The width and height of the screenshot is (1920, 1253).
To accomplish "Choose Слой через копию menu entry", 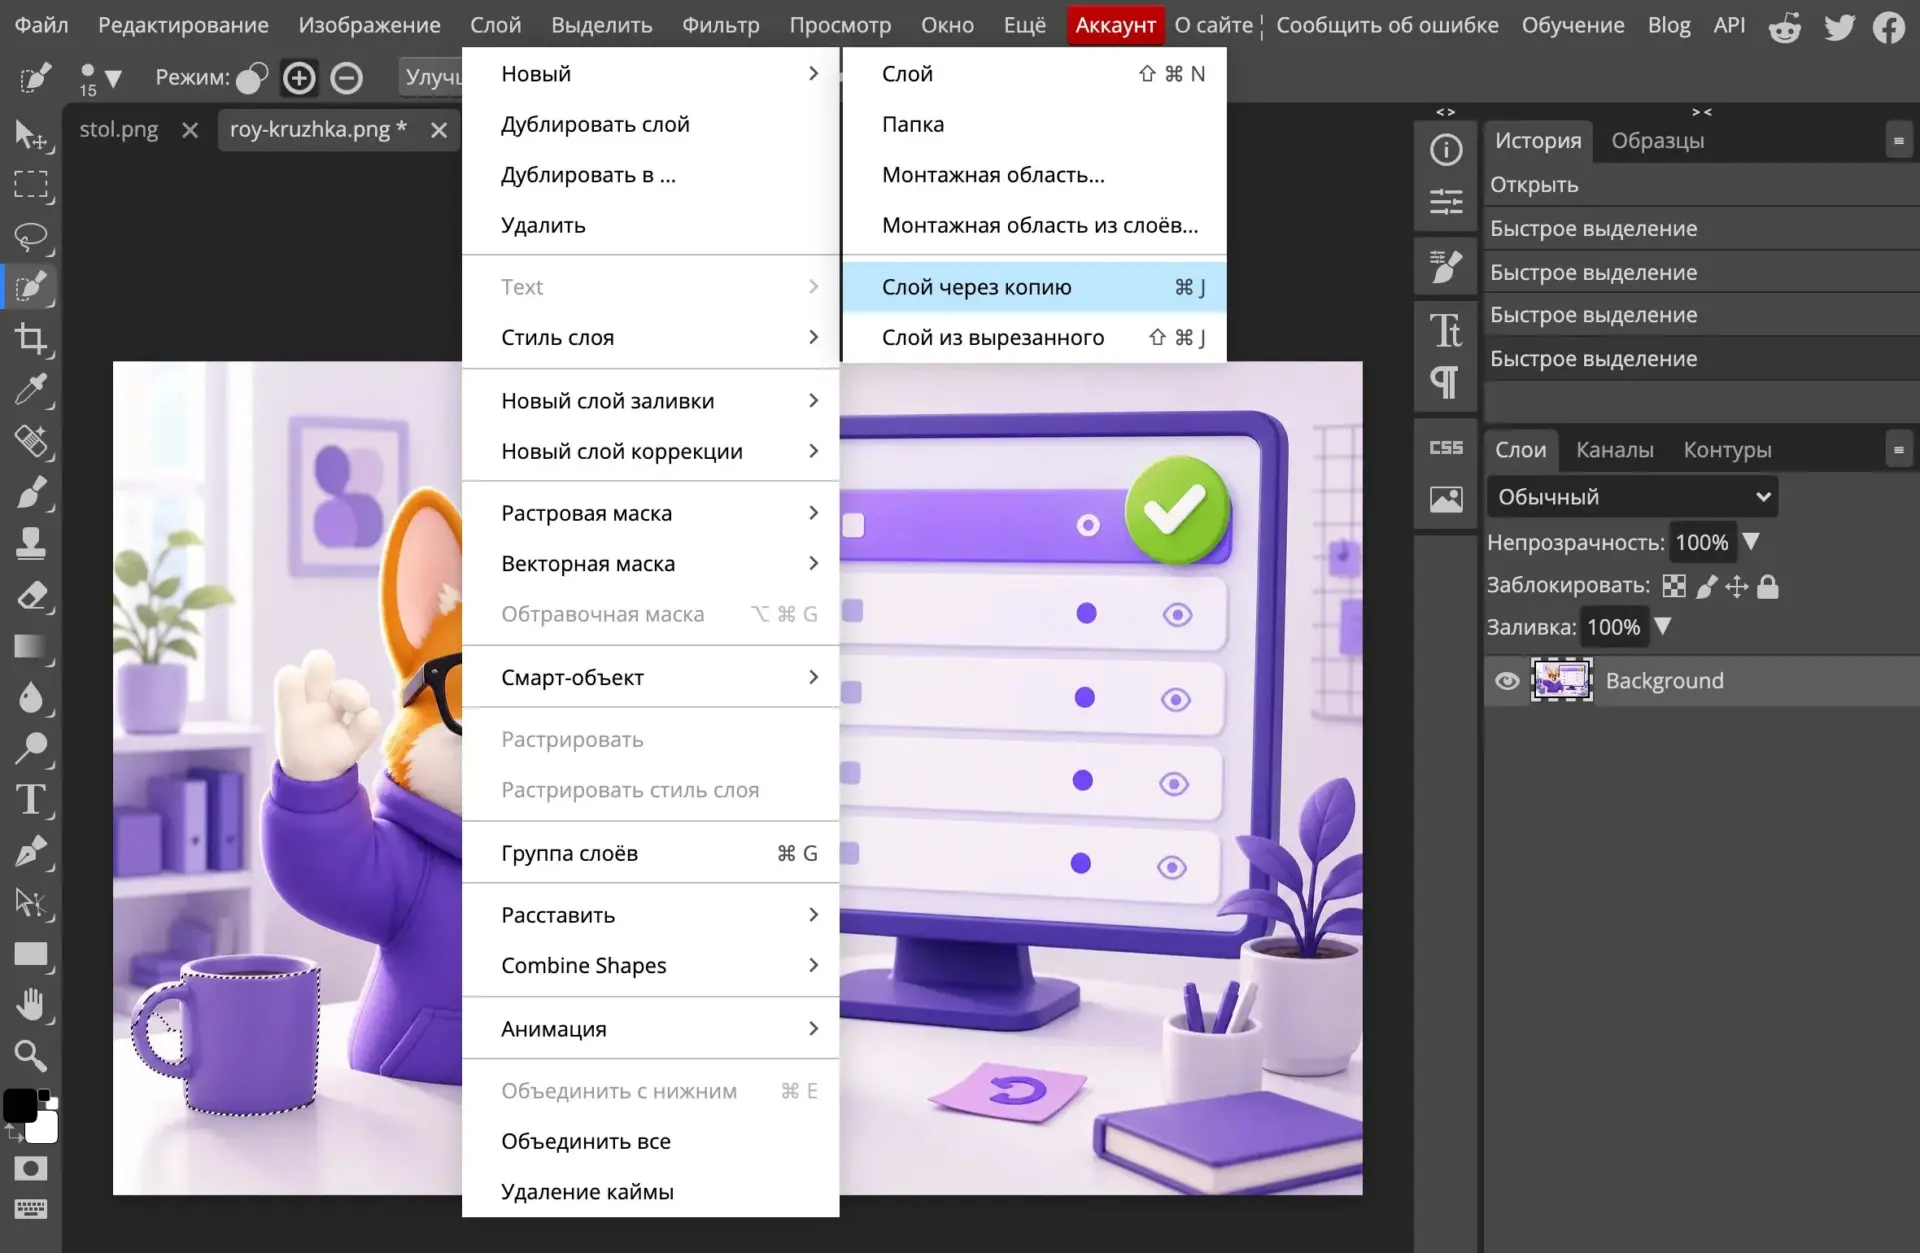I will 1035,287.
